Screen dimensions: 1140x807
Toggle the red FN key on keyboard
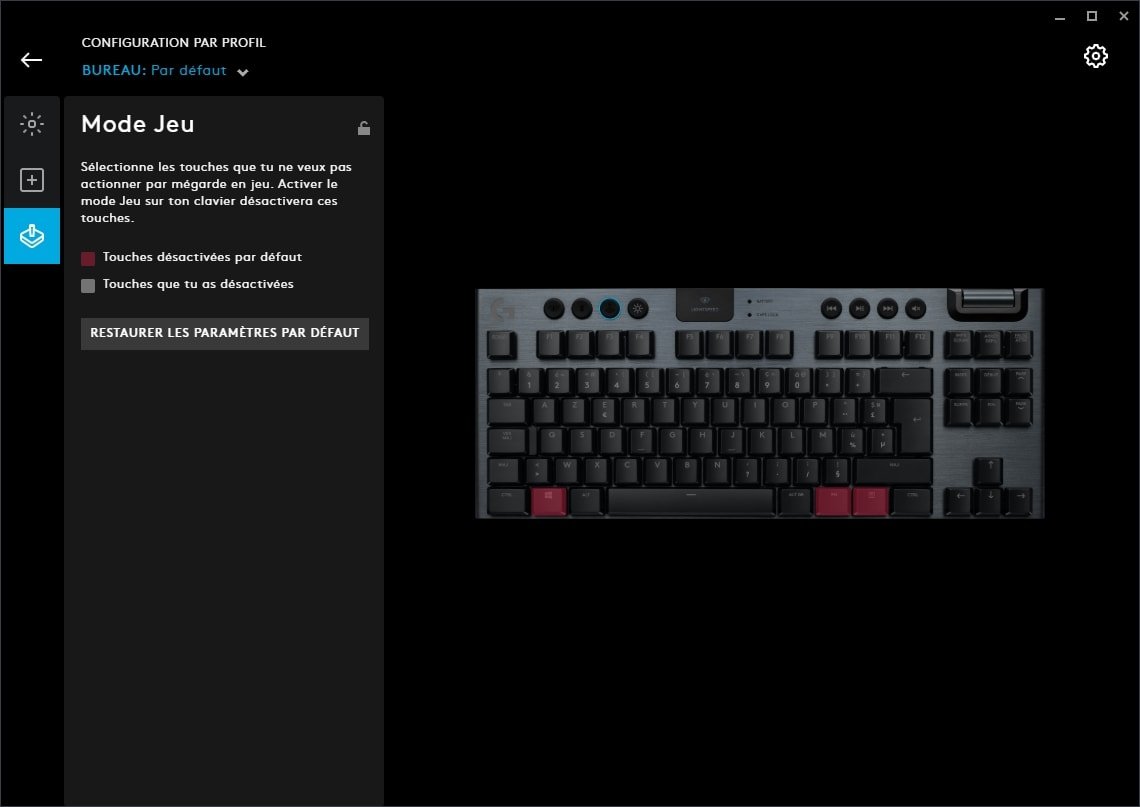pos(833,502)
